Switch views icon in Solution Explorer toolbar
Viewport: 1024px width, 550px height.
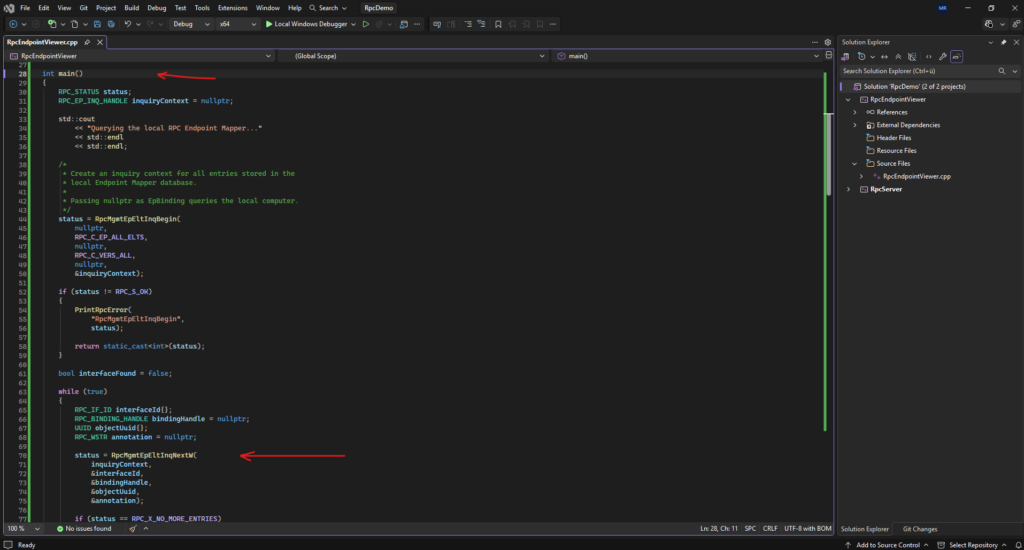(846, 57)
